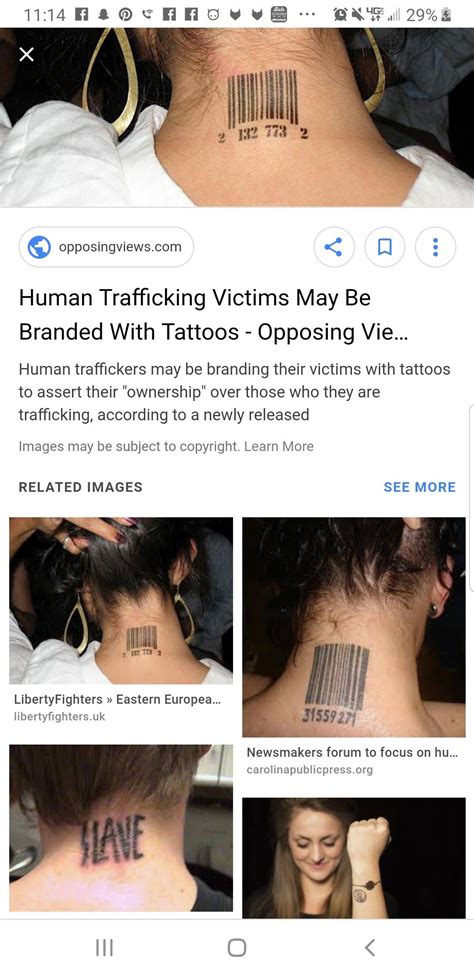Screen dimensions: 474x974
Task: Open the Human Trafficking Victims article title
Action: [214, 315]
